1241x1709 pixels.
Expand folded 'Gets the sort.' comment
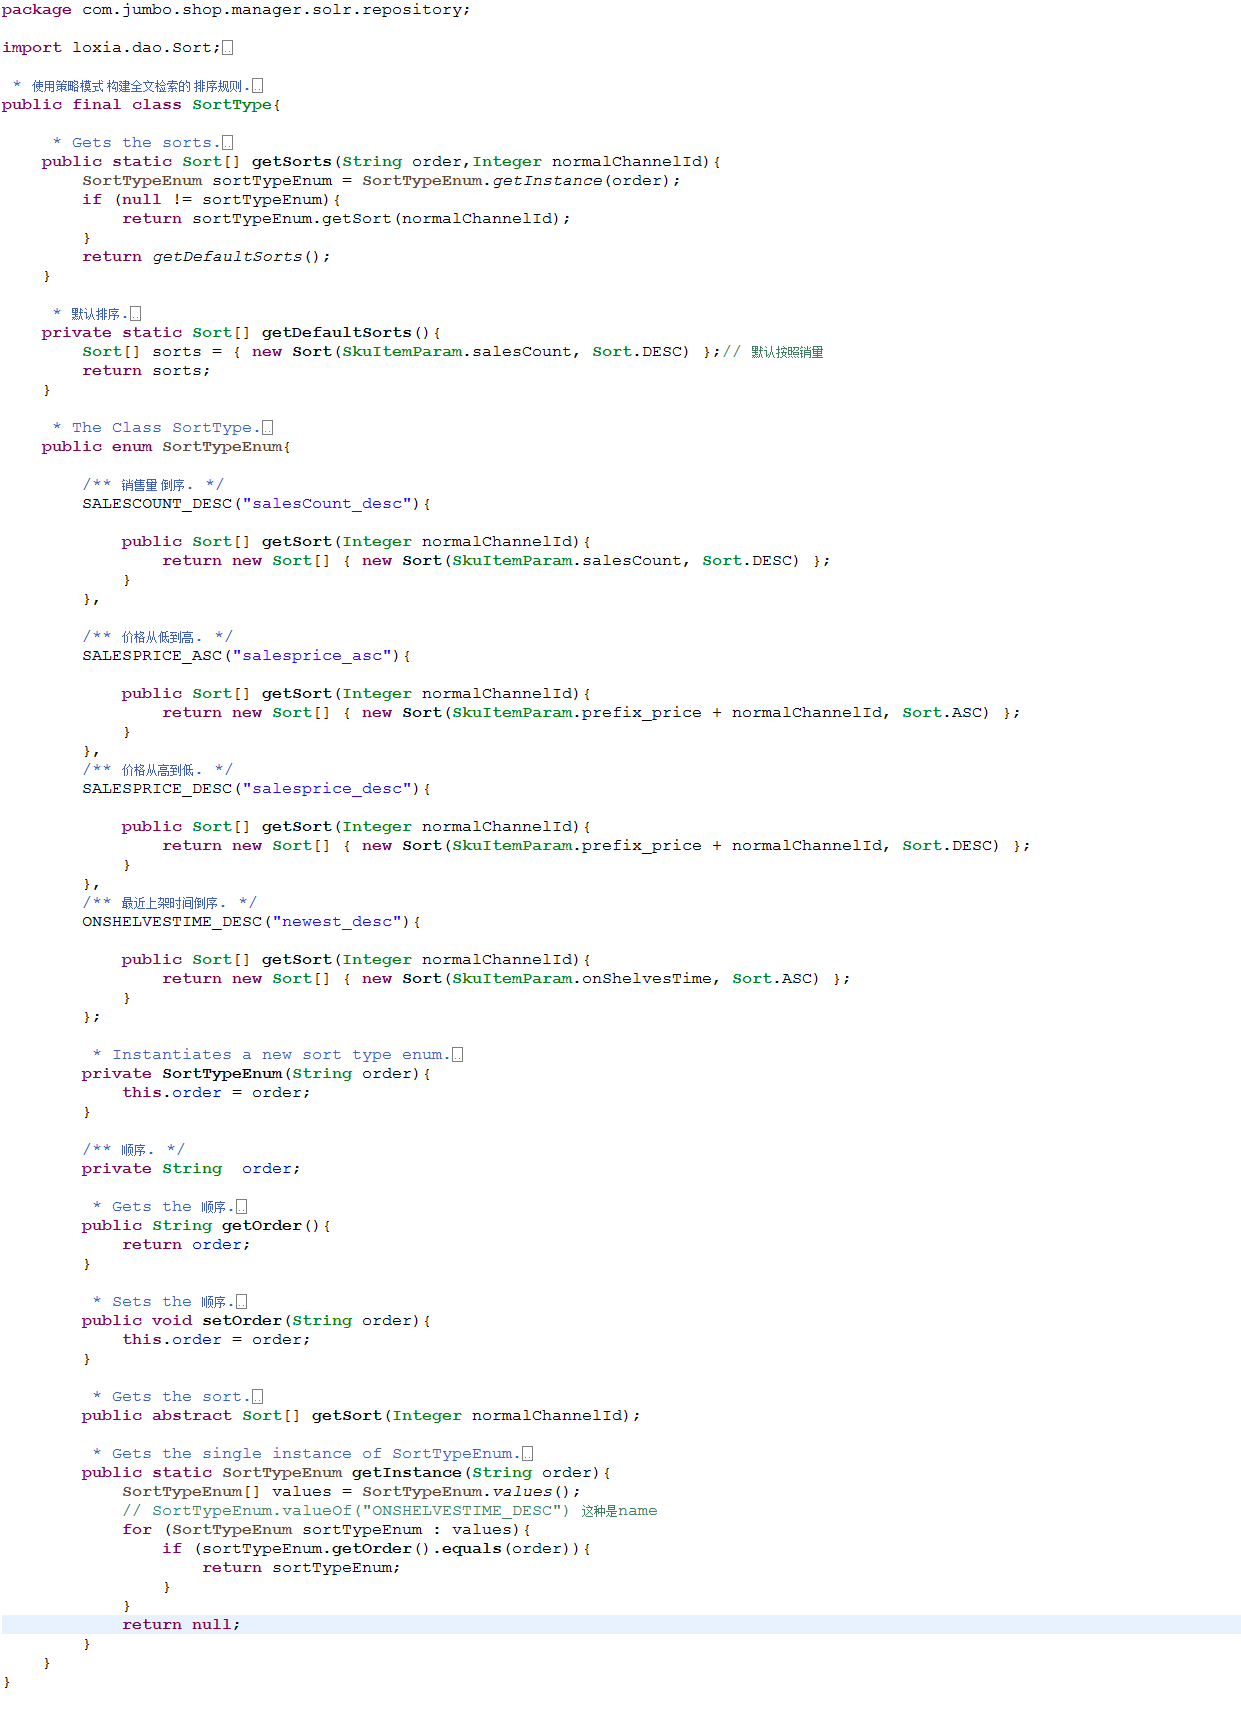(x=257, y=1397)
